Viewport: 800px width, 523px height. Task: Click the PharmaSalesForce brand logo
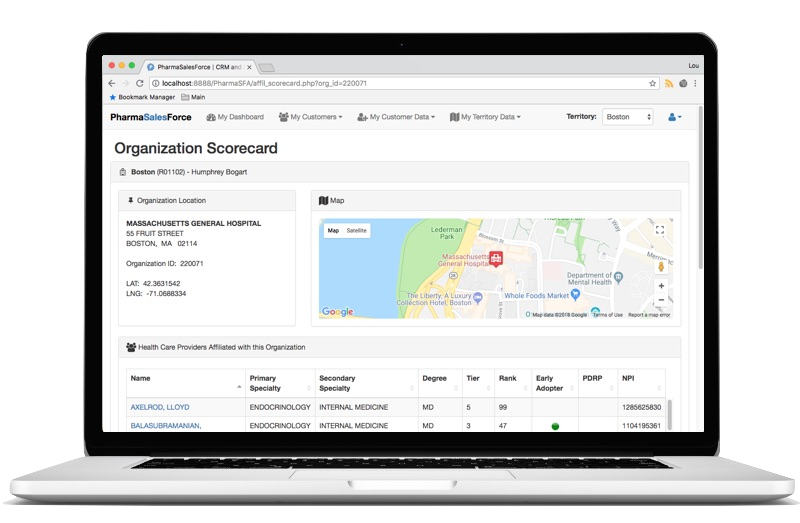tap(151, 117)
